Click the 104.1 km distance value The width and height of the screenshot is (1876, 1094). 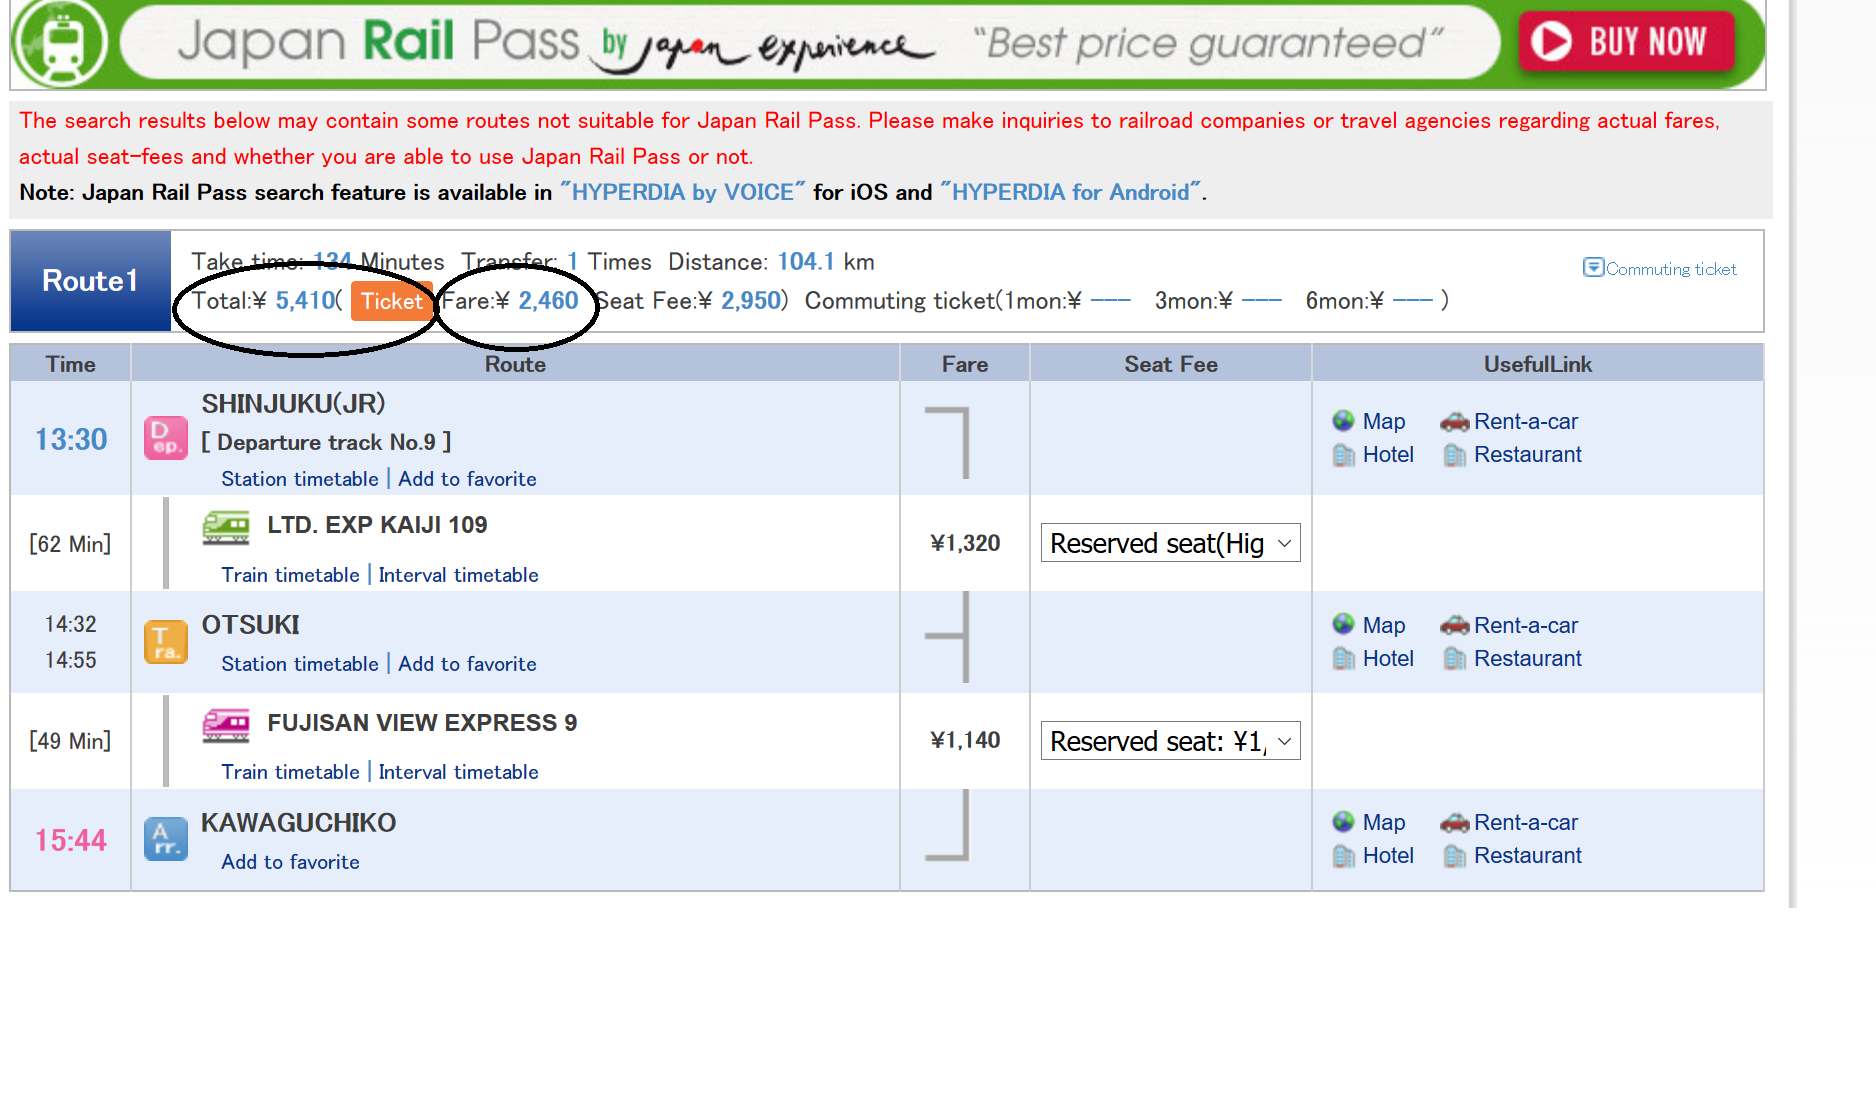806,262
